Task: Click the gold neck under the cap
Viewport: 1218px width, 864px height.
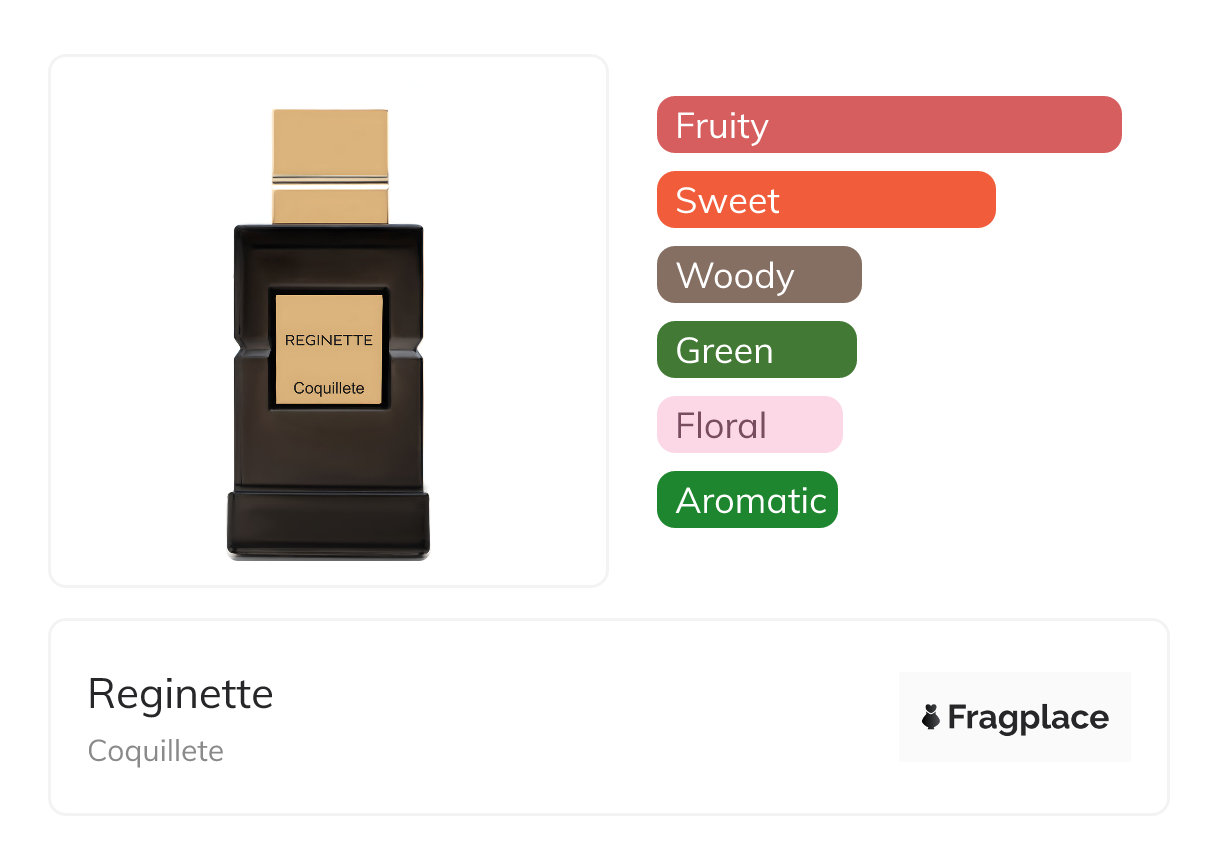Action: [330, 206]
